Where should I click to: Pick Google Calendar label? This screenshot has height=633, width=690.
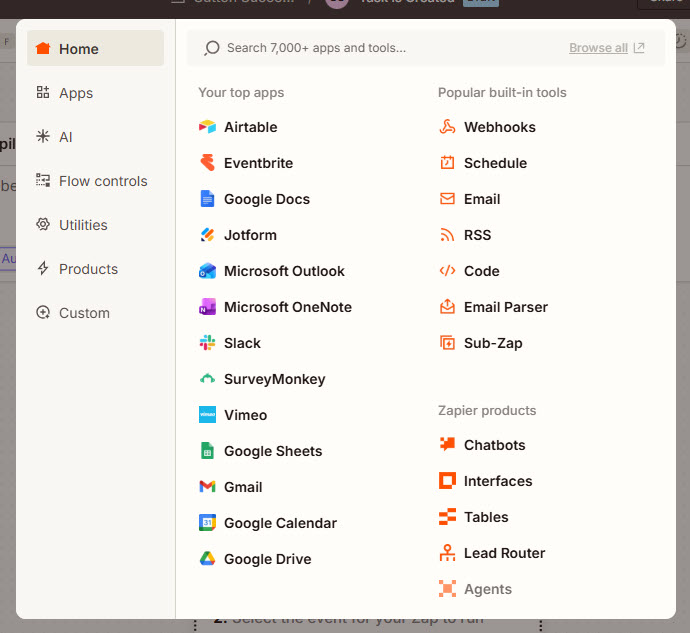point(280,523)
